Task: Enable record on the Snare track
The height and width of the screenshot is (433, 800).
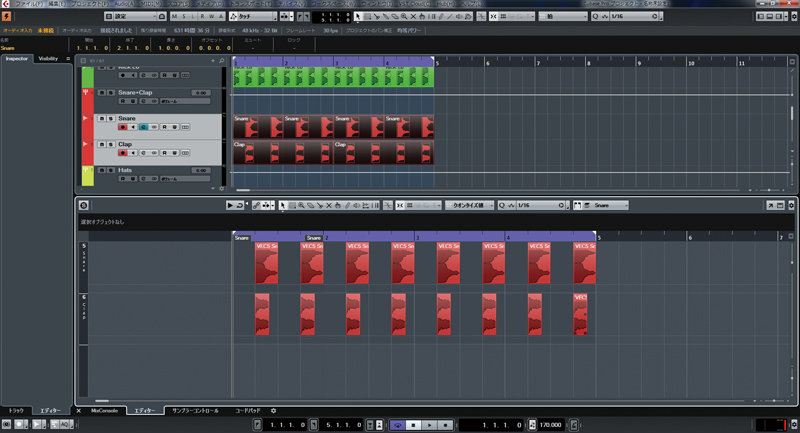Action: tap(122, 127)
